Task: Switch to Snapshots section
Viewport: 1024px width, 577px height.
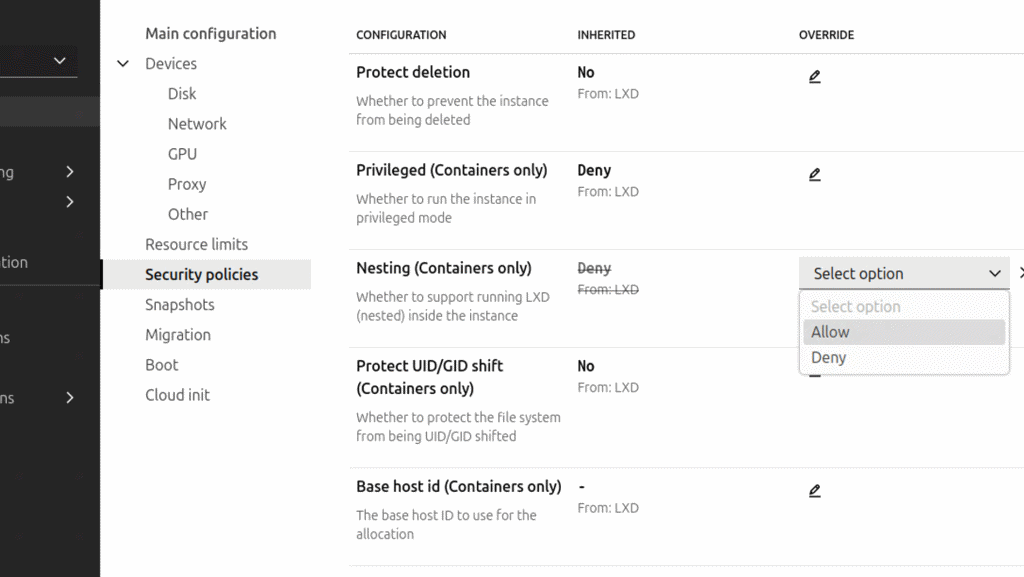Action: coord(180,305)
